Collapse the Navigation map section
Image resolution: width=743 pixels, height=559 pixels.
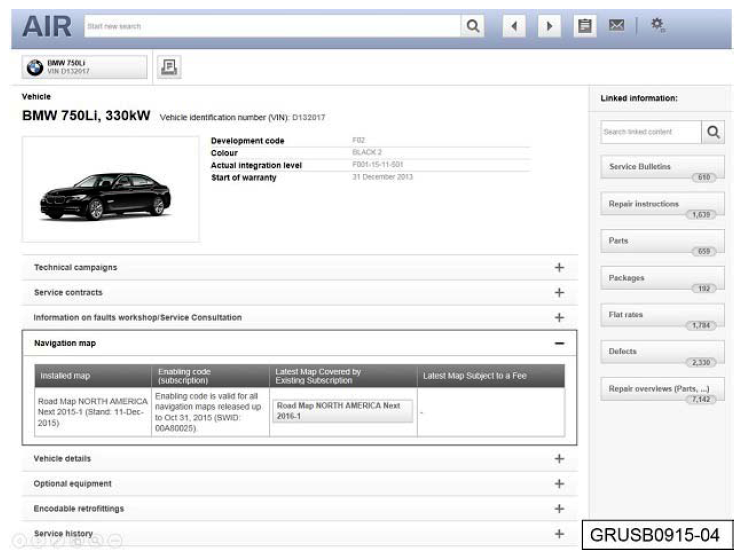pos(299,343)
